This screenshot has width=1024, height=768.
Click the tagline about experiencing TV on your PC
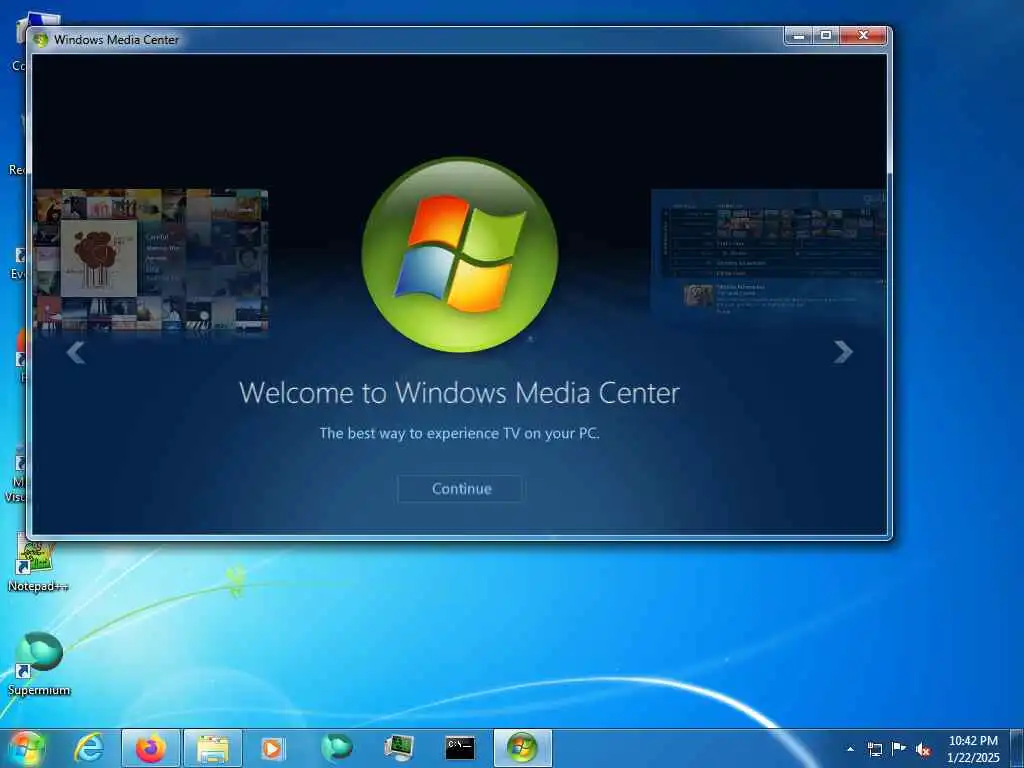459,433
